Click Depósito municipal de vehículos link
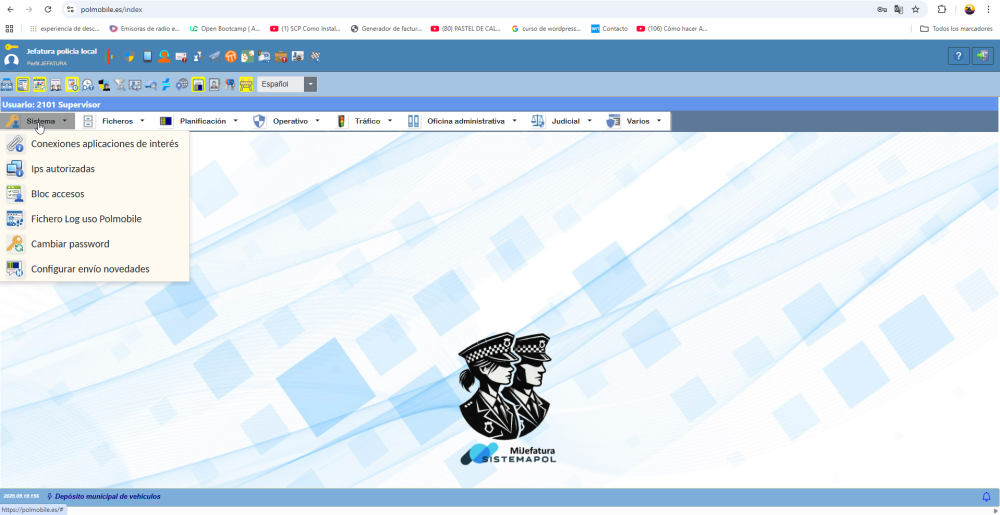 pos(107,497)
